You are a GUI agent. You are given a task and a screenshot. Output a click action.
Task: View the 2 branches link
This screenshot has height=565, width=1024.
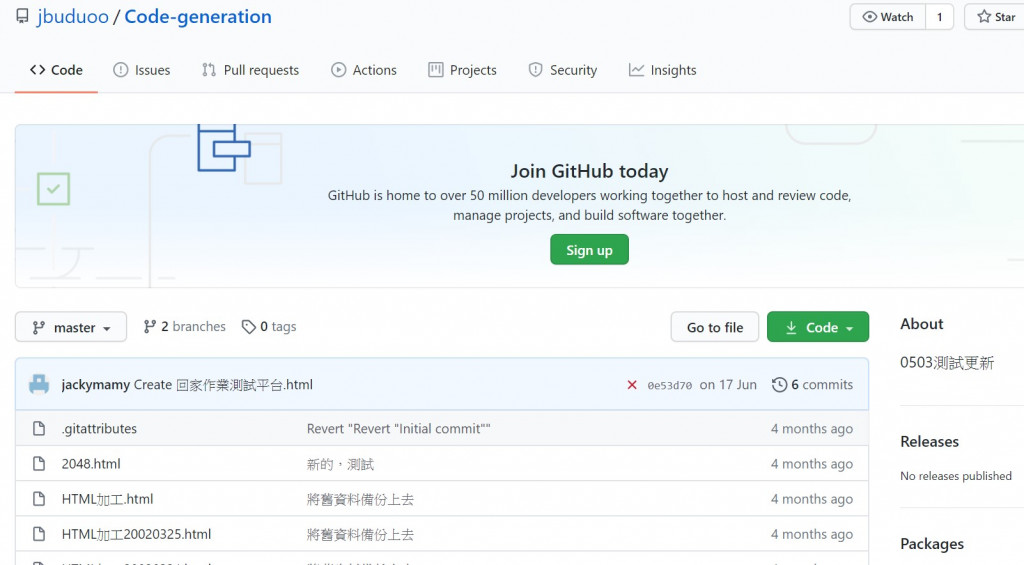[x=185, y=327]
